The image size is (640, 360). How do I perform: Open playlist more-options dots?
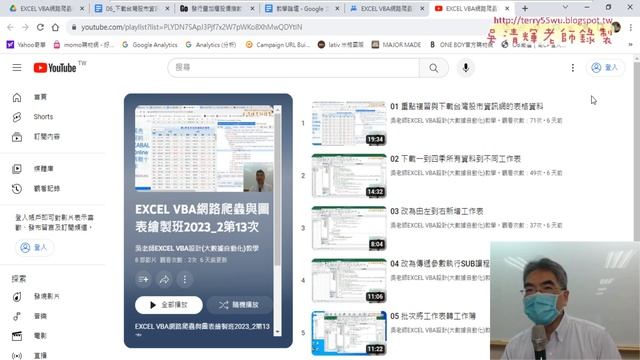[185, 280]
